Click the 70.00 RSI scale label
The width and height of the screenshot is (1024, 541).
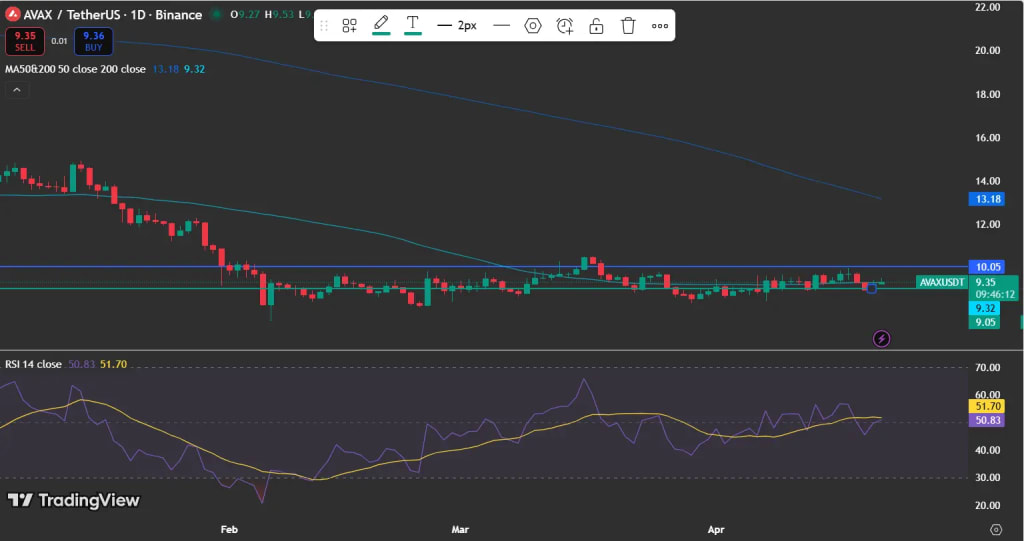pyautogui.click(x=987, y=368)
